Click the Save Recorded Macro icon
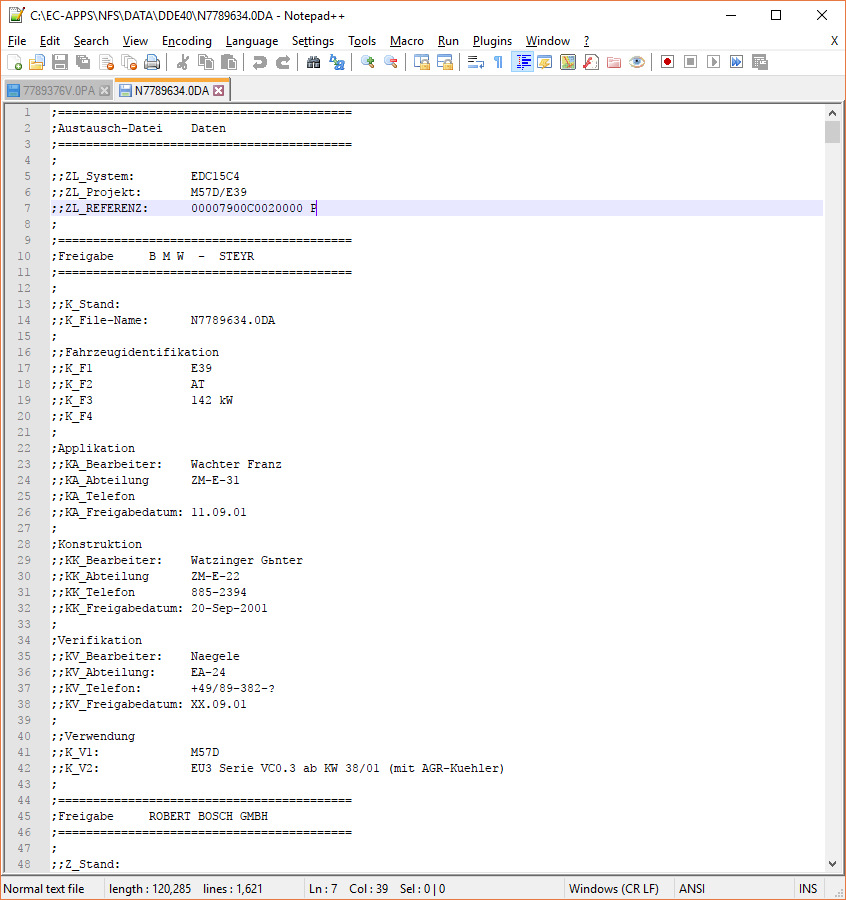 (760, 62)
